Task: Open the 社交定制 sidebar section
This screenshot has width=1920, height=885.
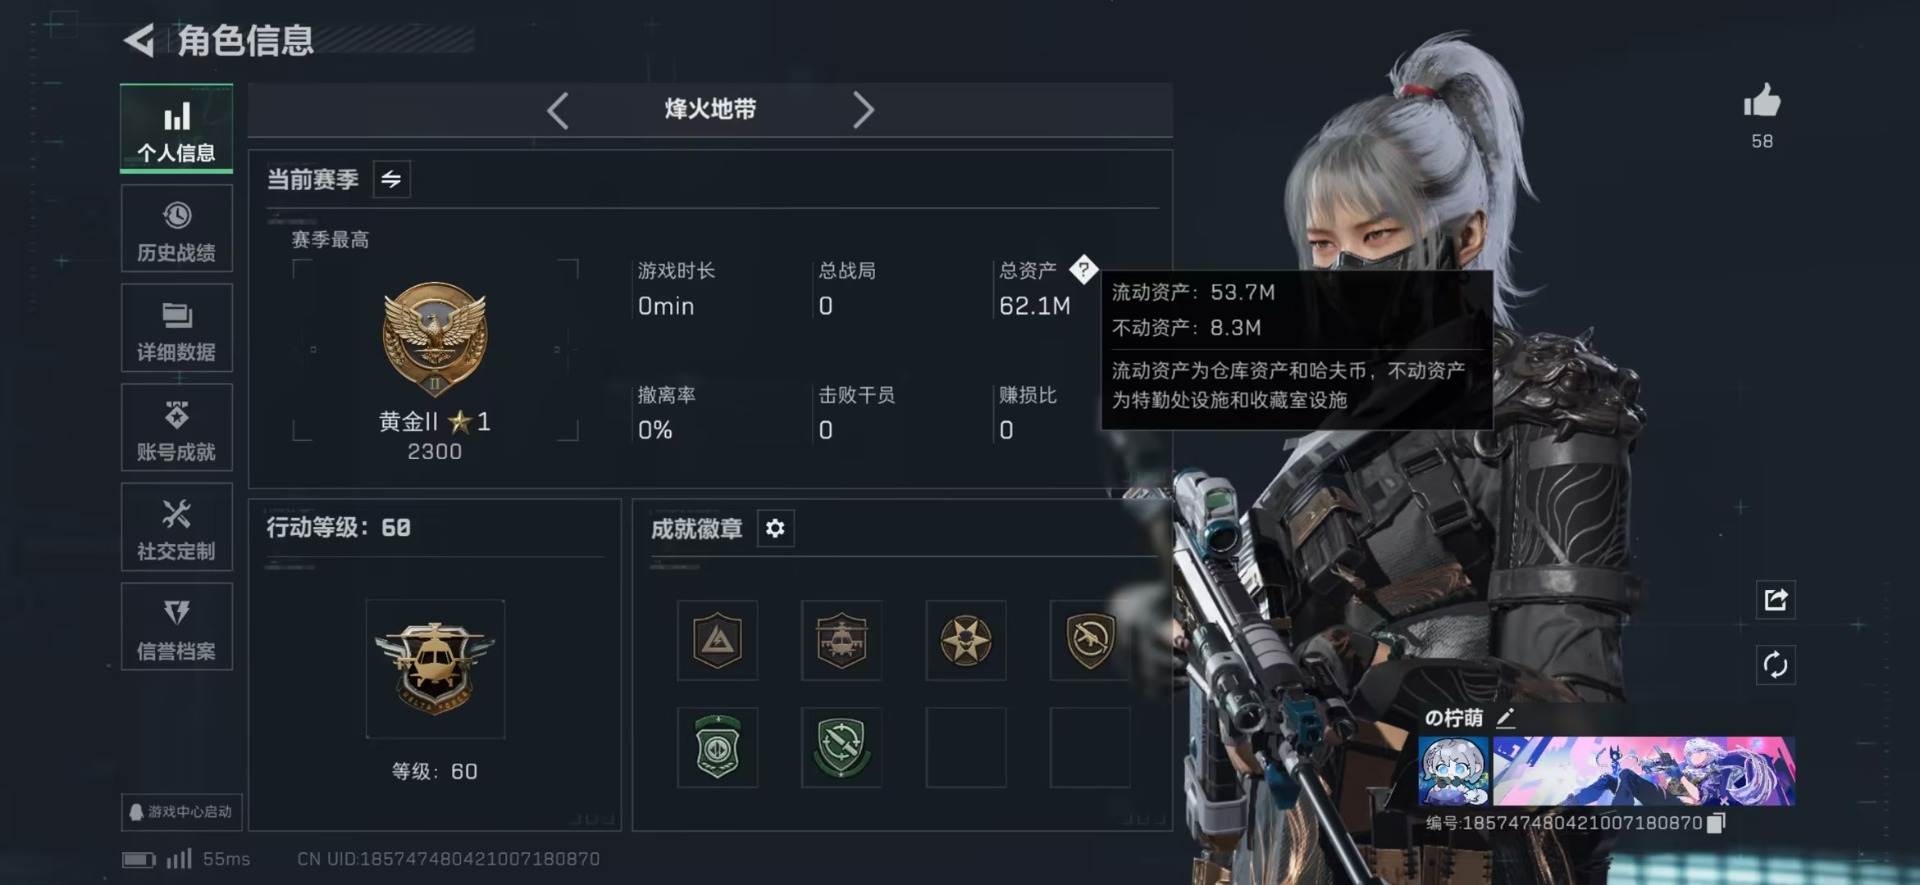Action: pyautogui.click(x=176, y=527)
